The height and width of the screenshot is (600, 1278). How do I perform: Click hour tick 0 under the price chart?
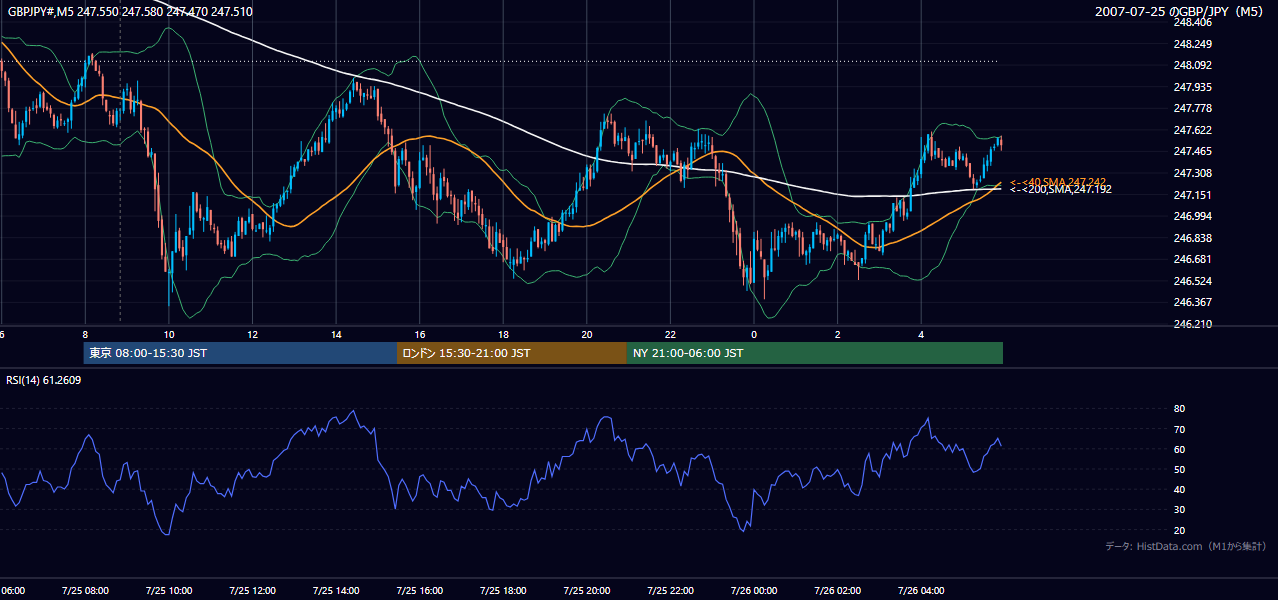[753, 334]
